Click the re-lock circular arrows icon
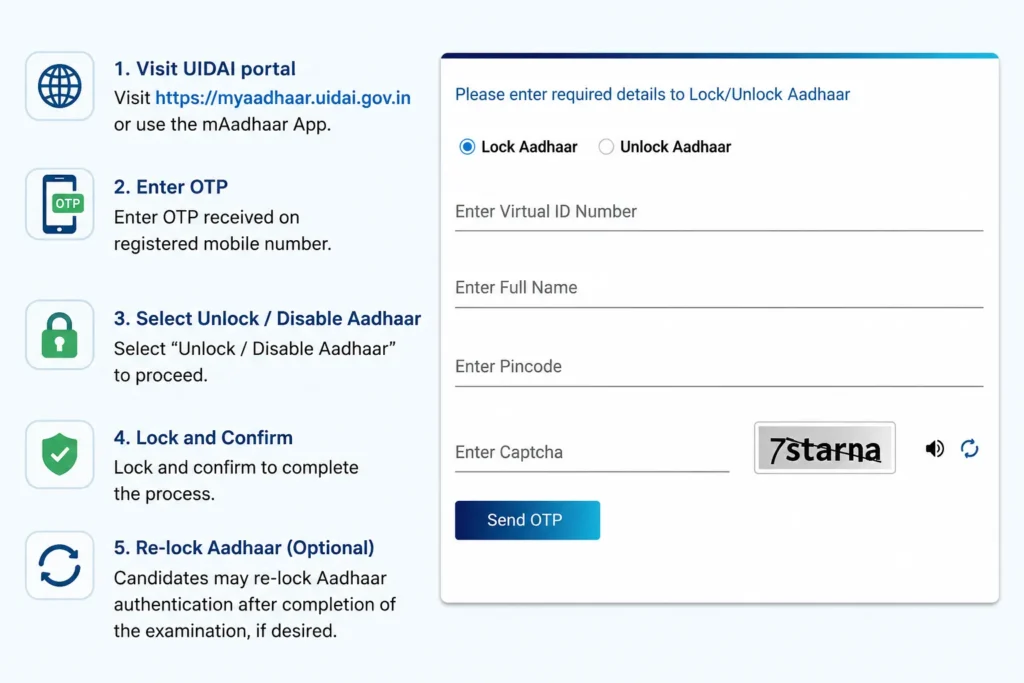 59,565
